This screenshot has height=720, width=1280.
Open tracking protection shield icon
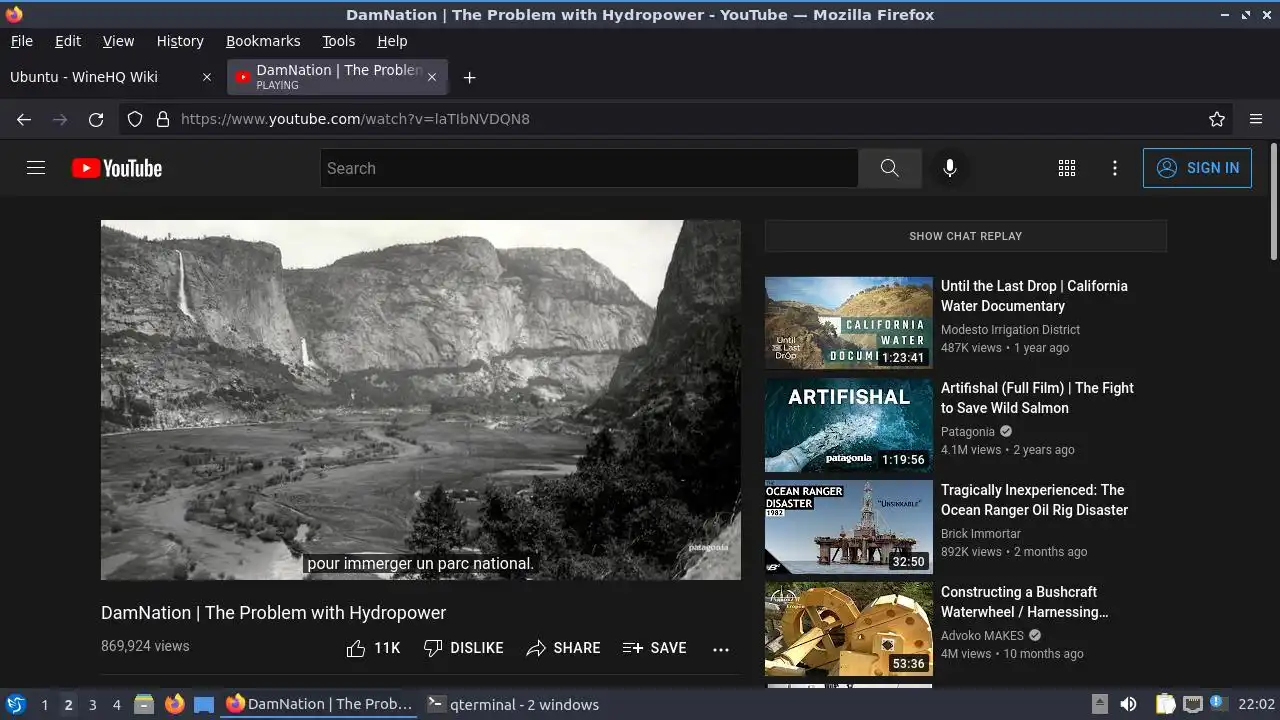coord(135,119)
